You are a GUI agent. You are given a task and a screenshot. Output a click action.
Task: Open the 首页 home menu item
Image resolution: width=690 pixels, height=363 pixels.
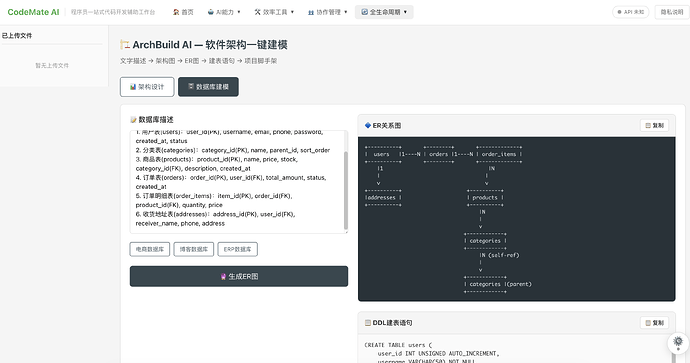(183, 12)
